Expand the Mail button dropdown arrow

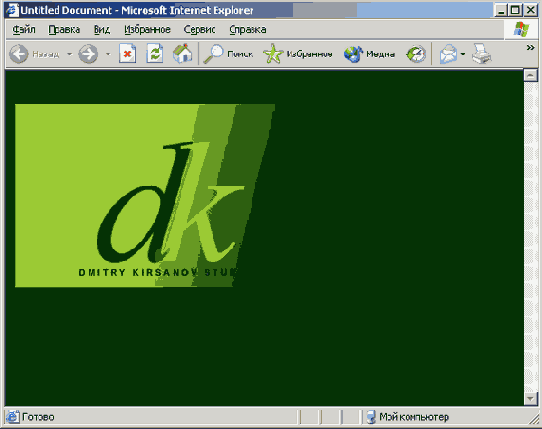point(463,54)
